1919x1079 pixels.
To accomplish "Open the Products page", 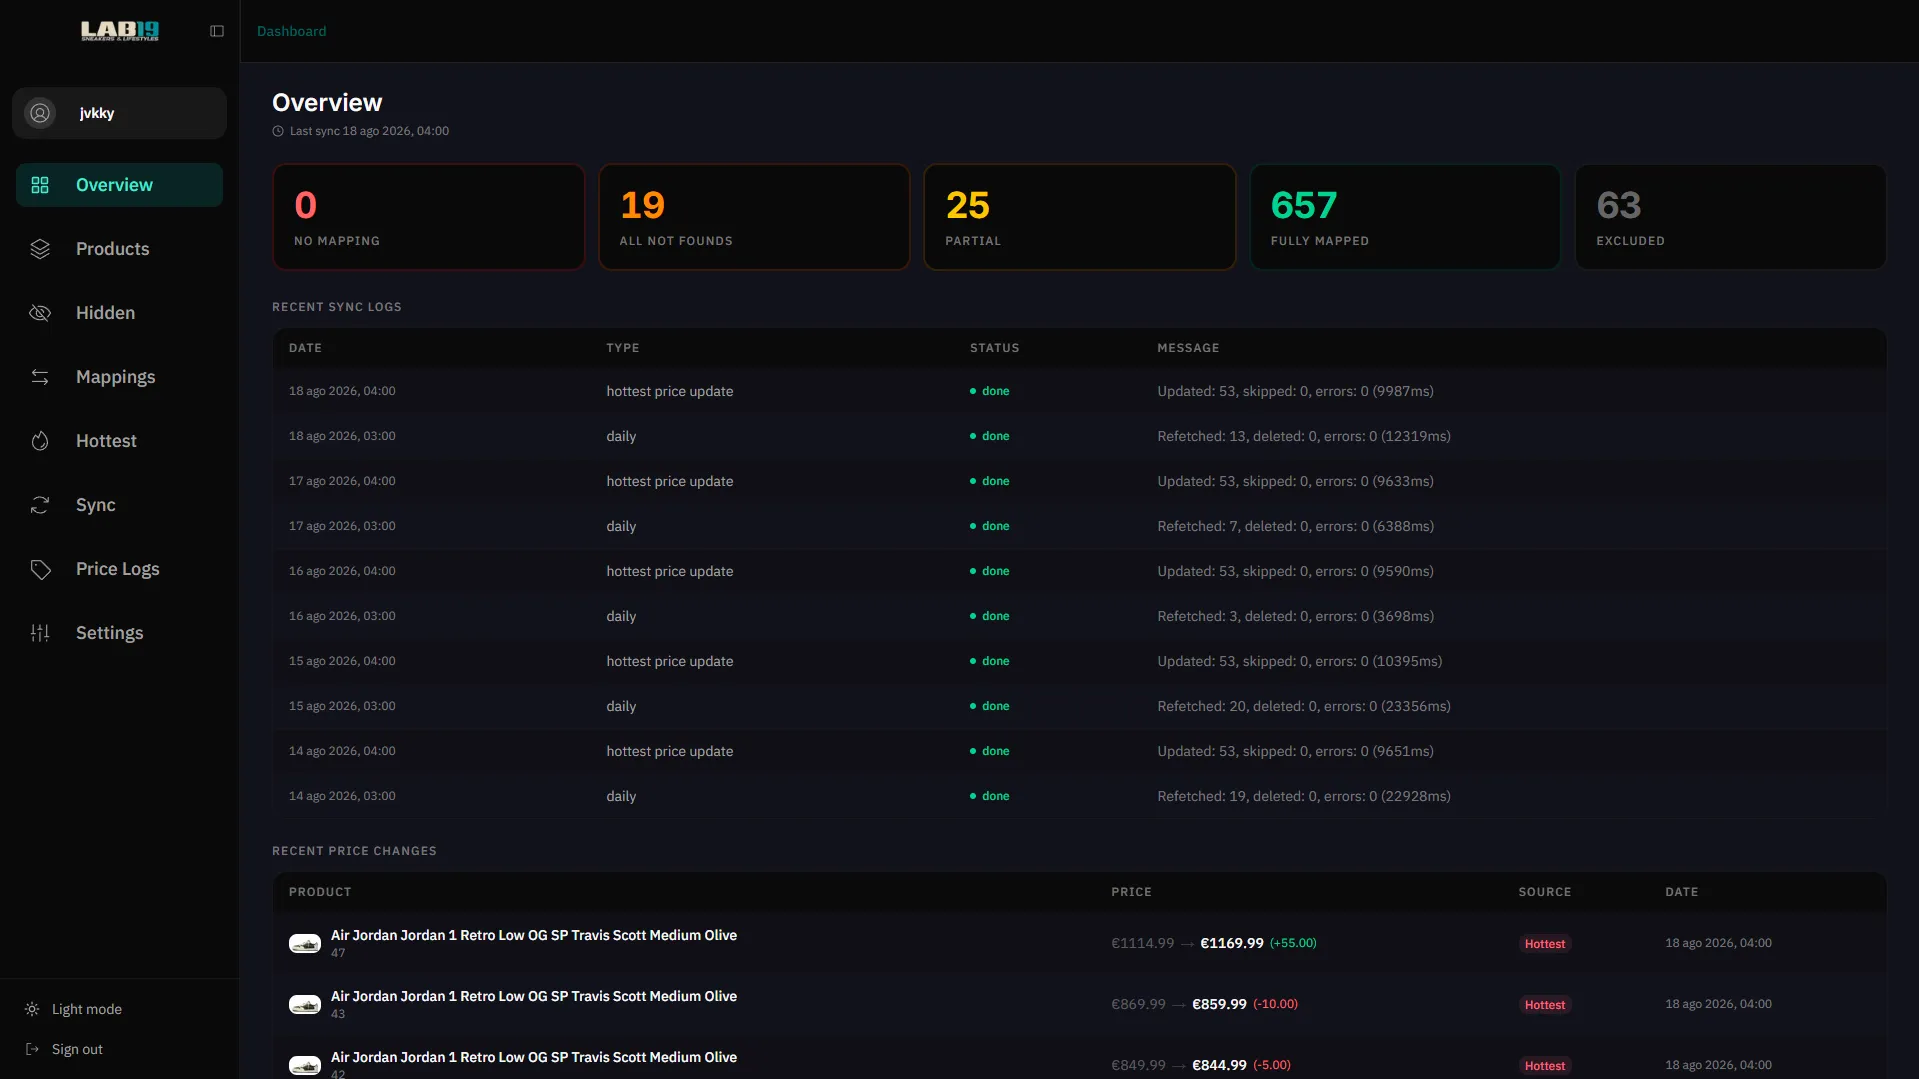I will tap(119, 249).
